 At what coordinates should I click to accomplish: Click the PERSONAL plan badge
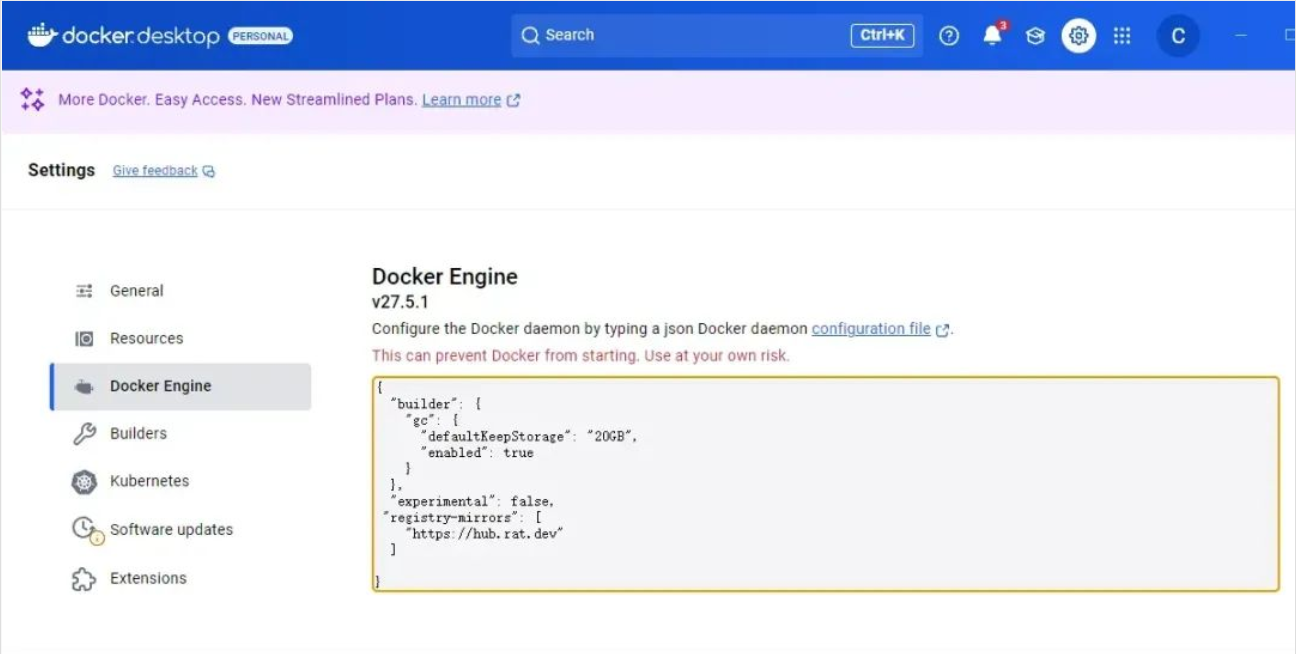point(260,36)
